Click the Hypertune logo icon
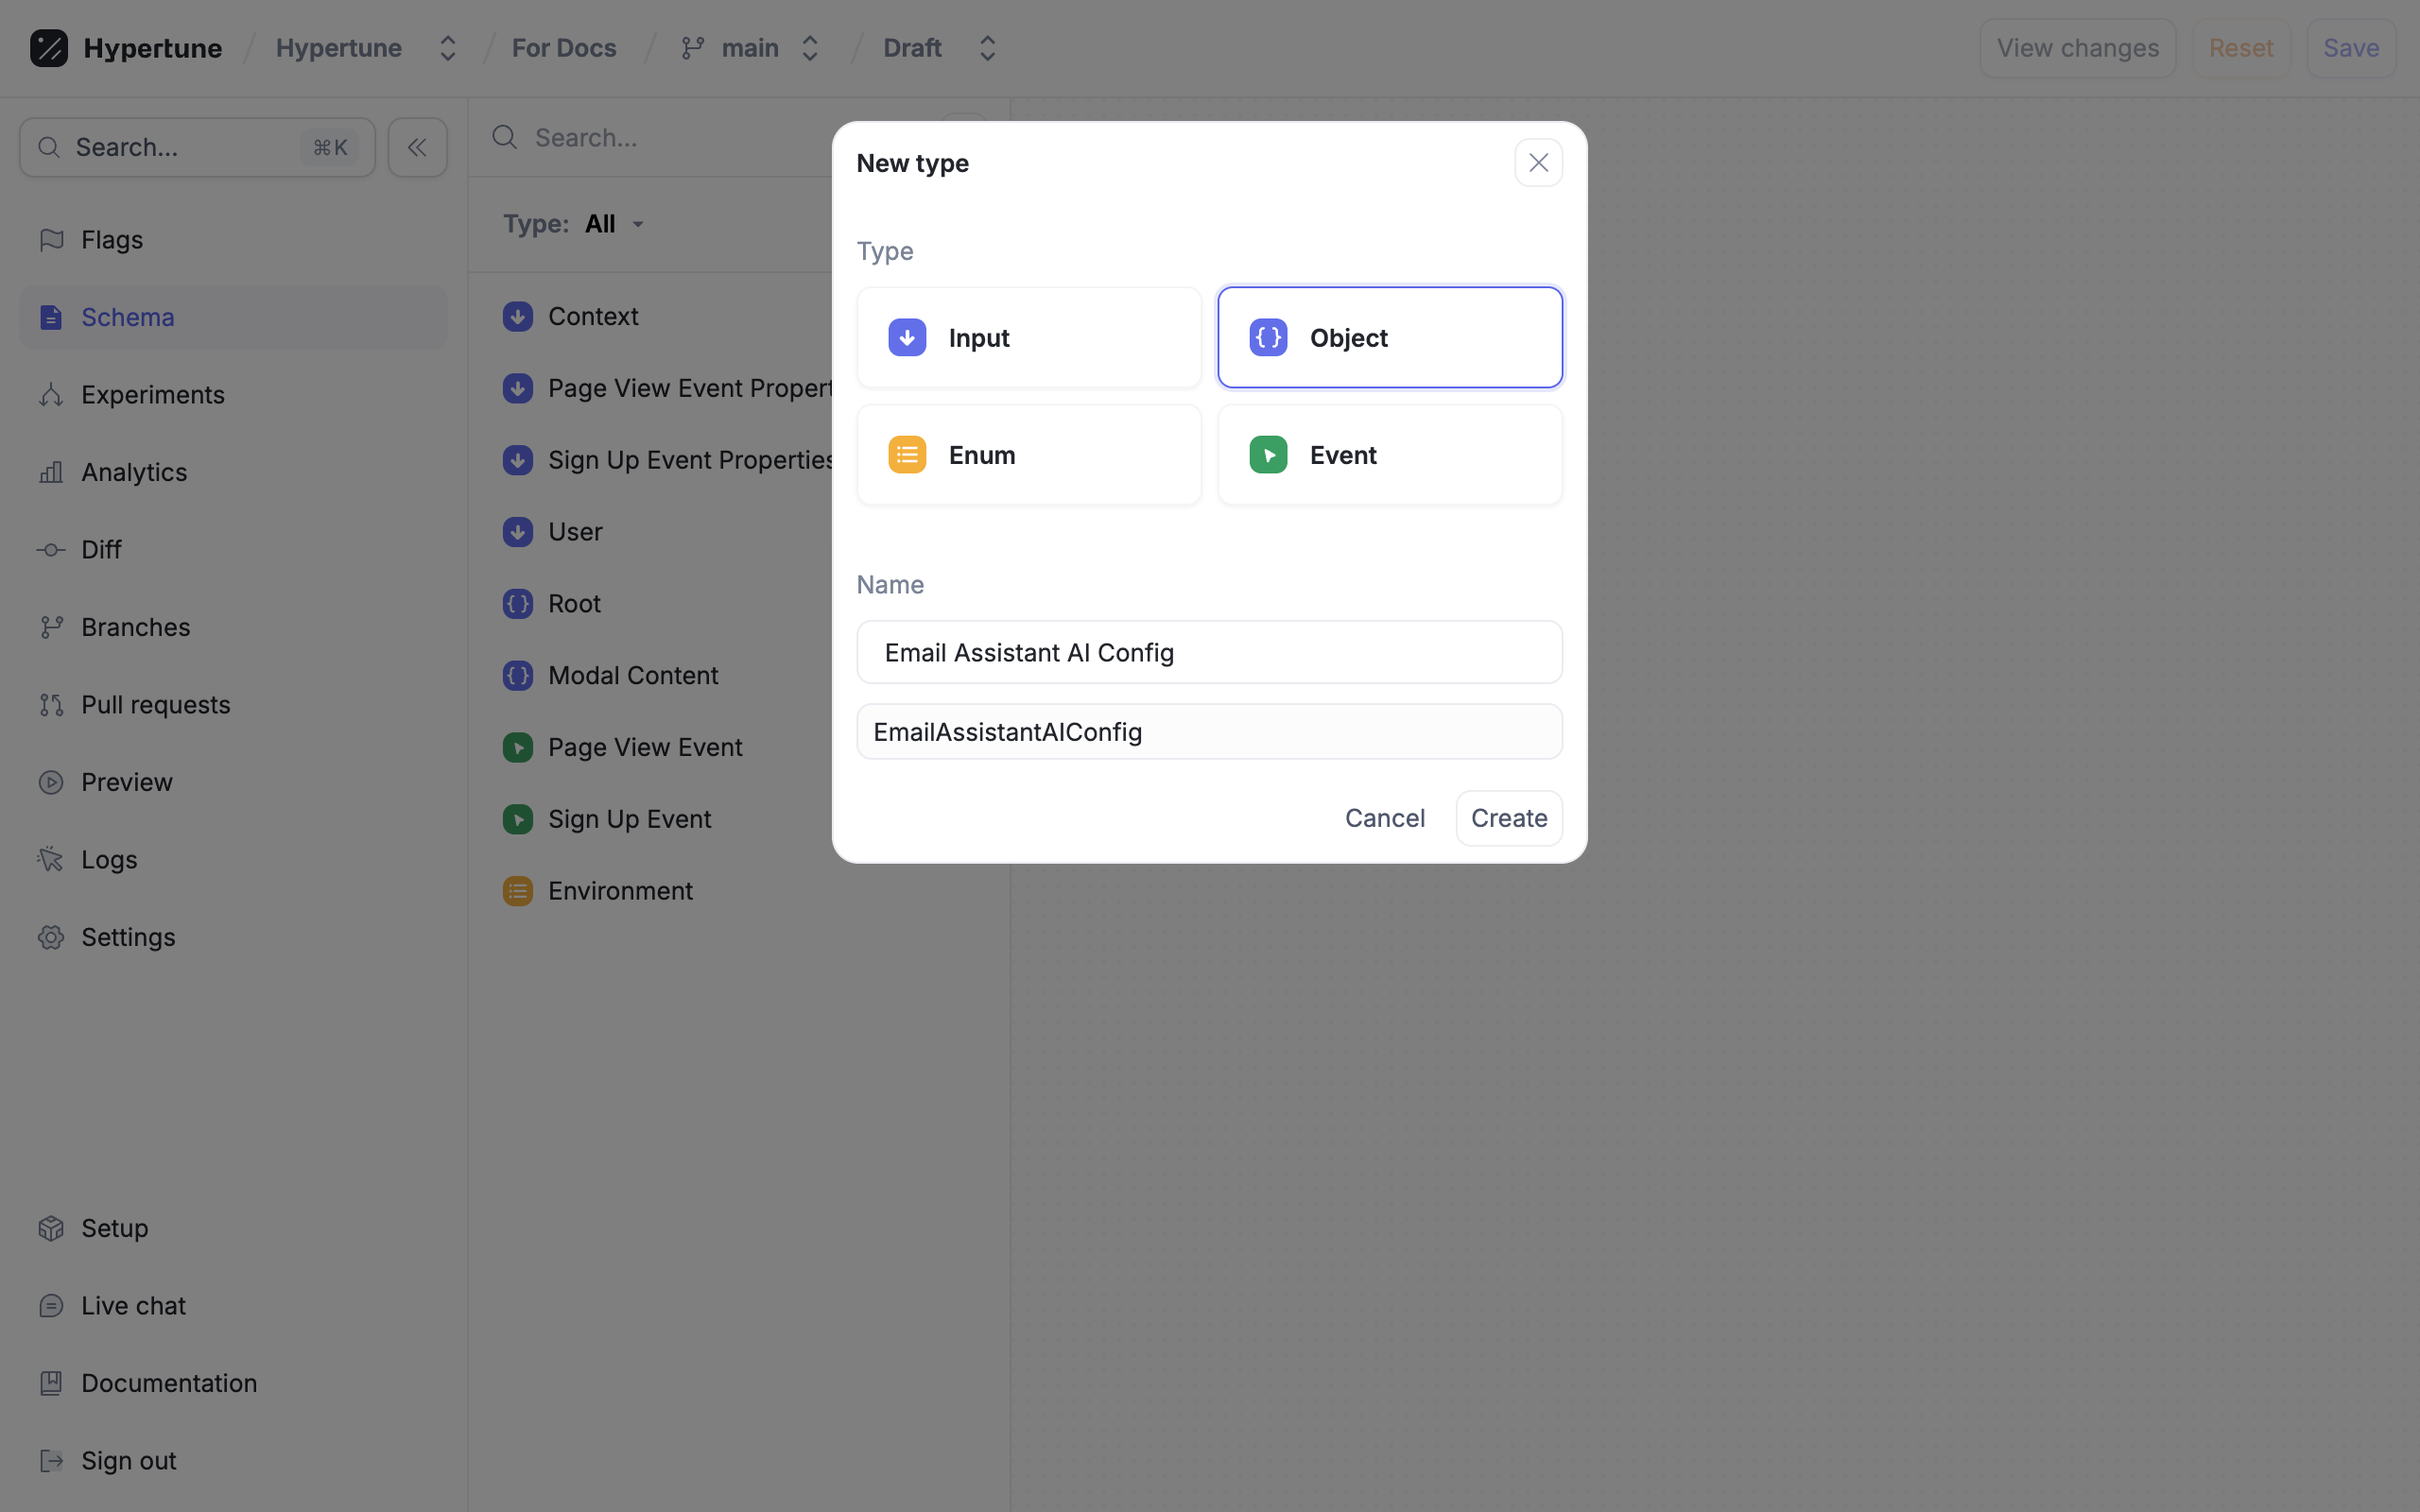Viewport: 2420px width, 1512px height. (x=48, y=48)
